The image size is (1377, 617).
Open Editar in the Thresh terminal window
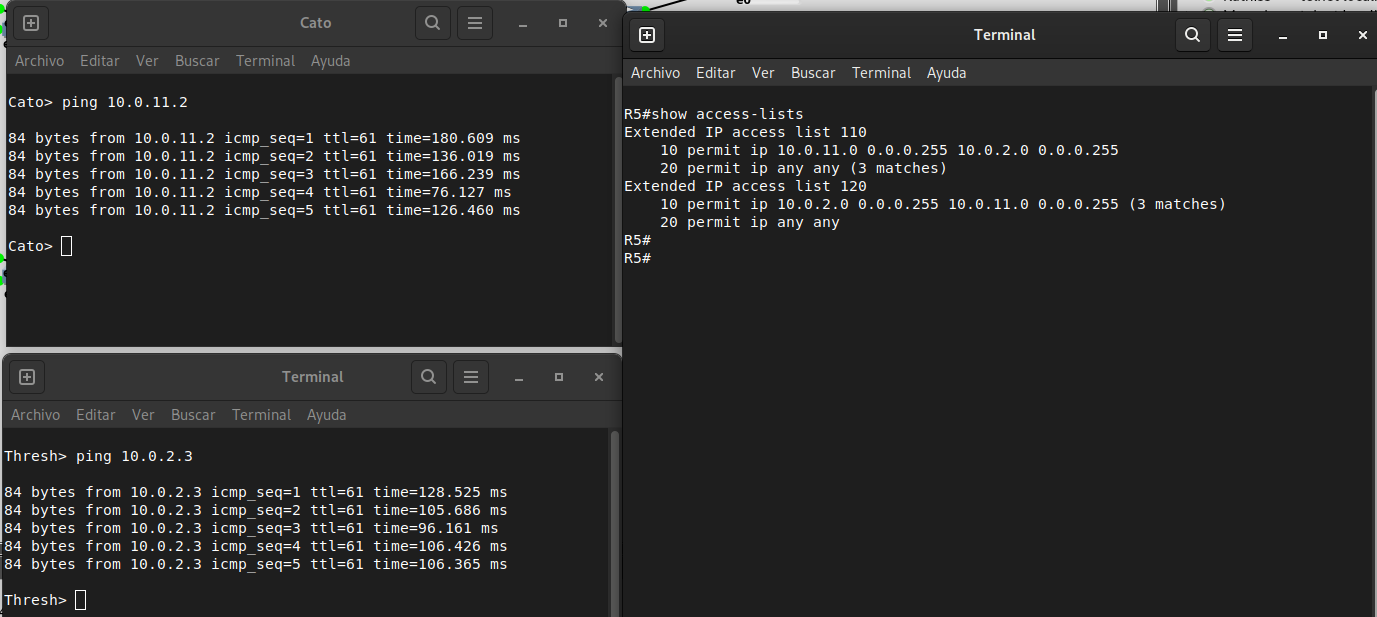(96, 415)
